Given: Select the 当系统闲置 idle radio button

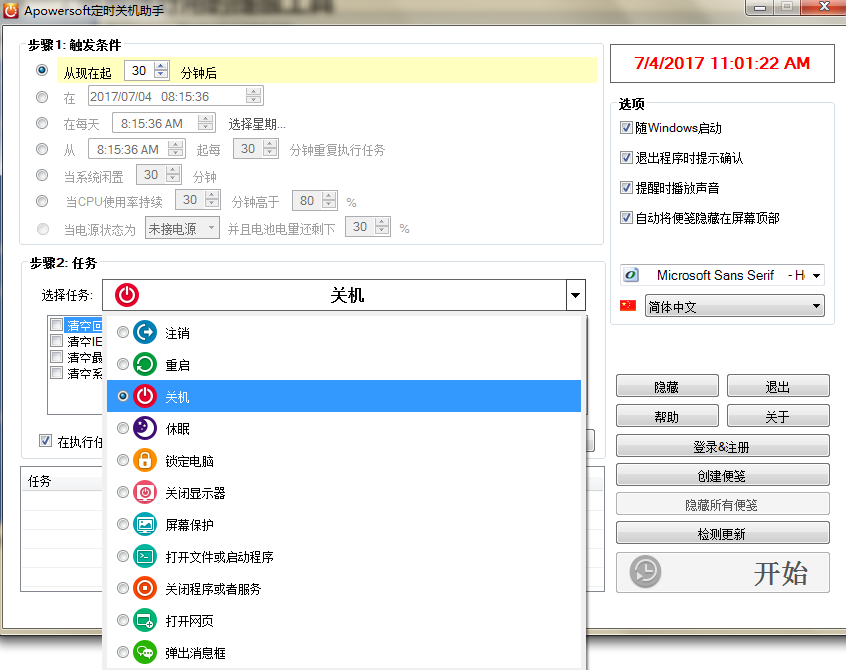Looking at the screenshot, I should click(42, 175).
